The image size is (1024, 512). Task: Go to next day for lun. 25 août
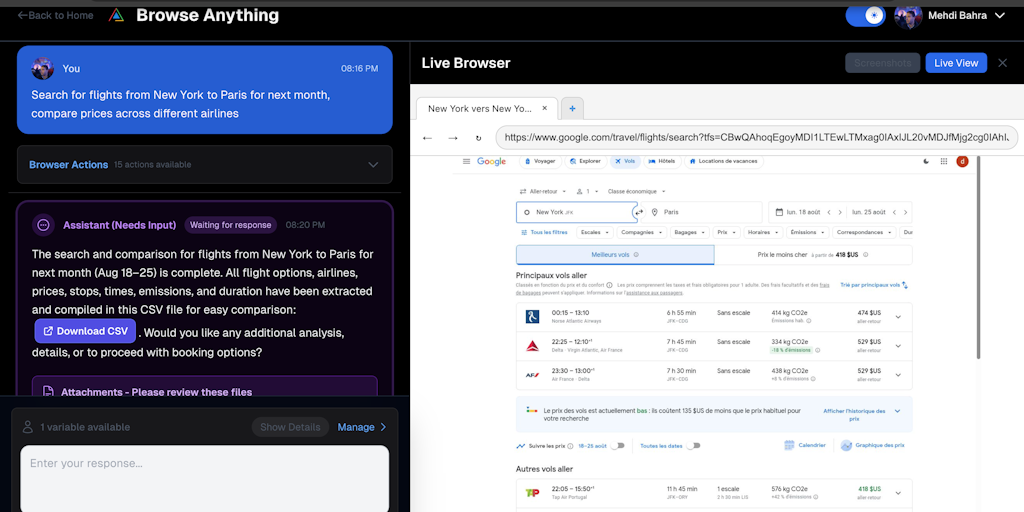click(x=904, y=212)
